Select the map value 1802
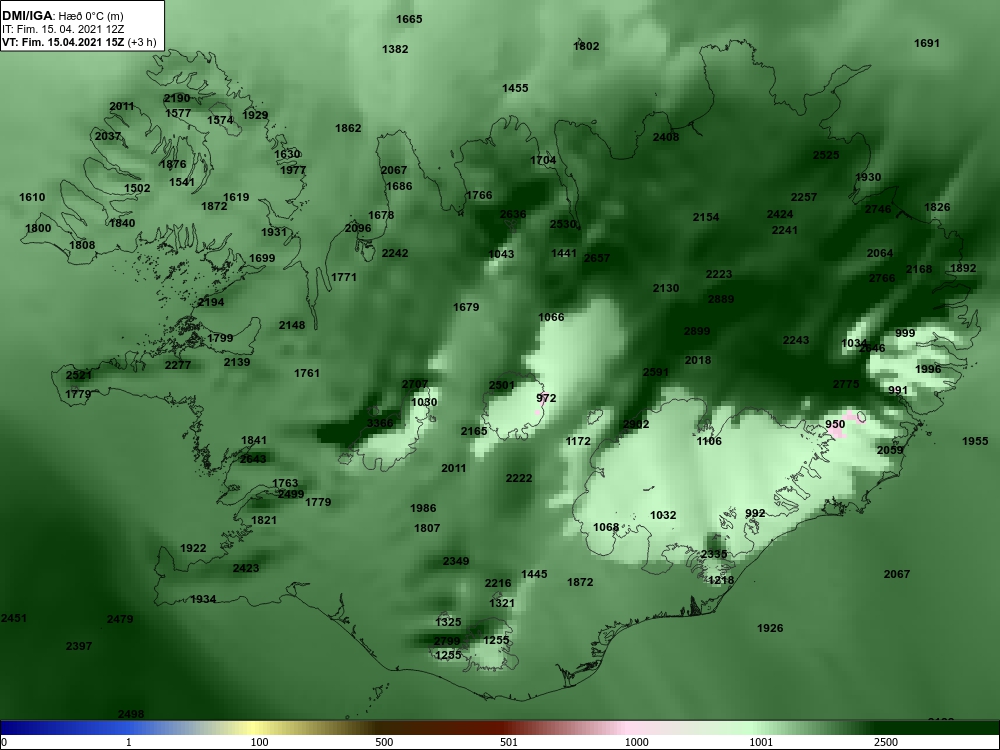The image size is (1000, 750). pos(585,46)
